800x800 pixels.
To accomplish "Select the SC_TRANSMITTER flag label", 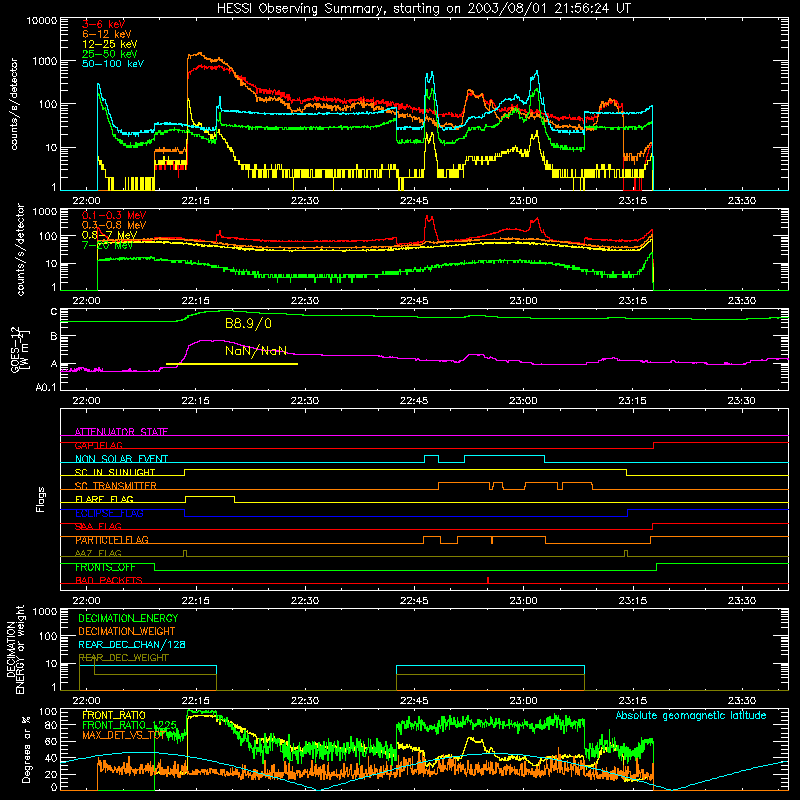I will click(116, 486).
